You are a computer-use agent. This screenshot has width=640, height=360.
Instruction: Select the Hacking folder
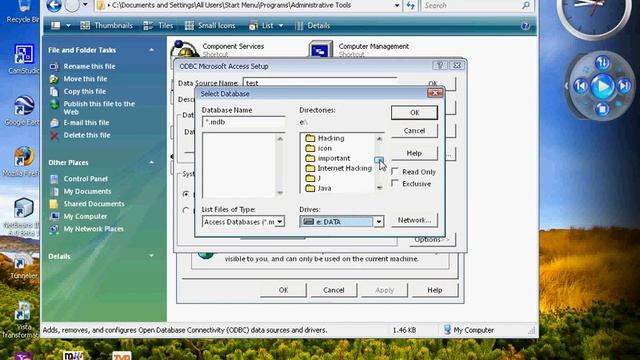[x=325, y=138]
